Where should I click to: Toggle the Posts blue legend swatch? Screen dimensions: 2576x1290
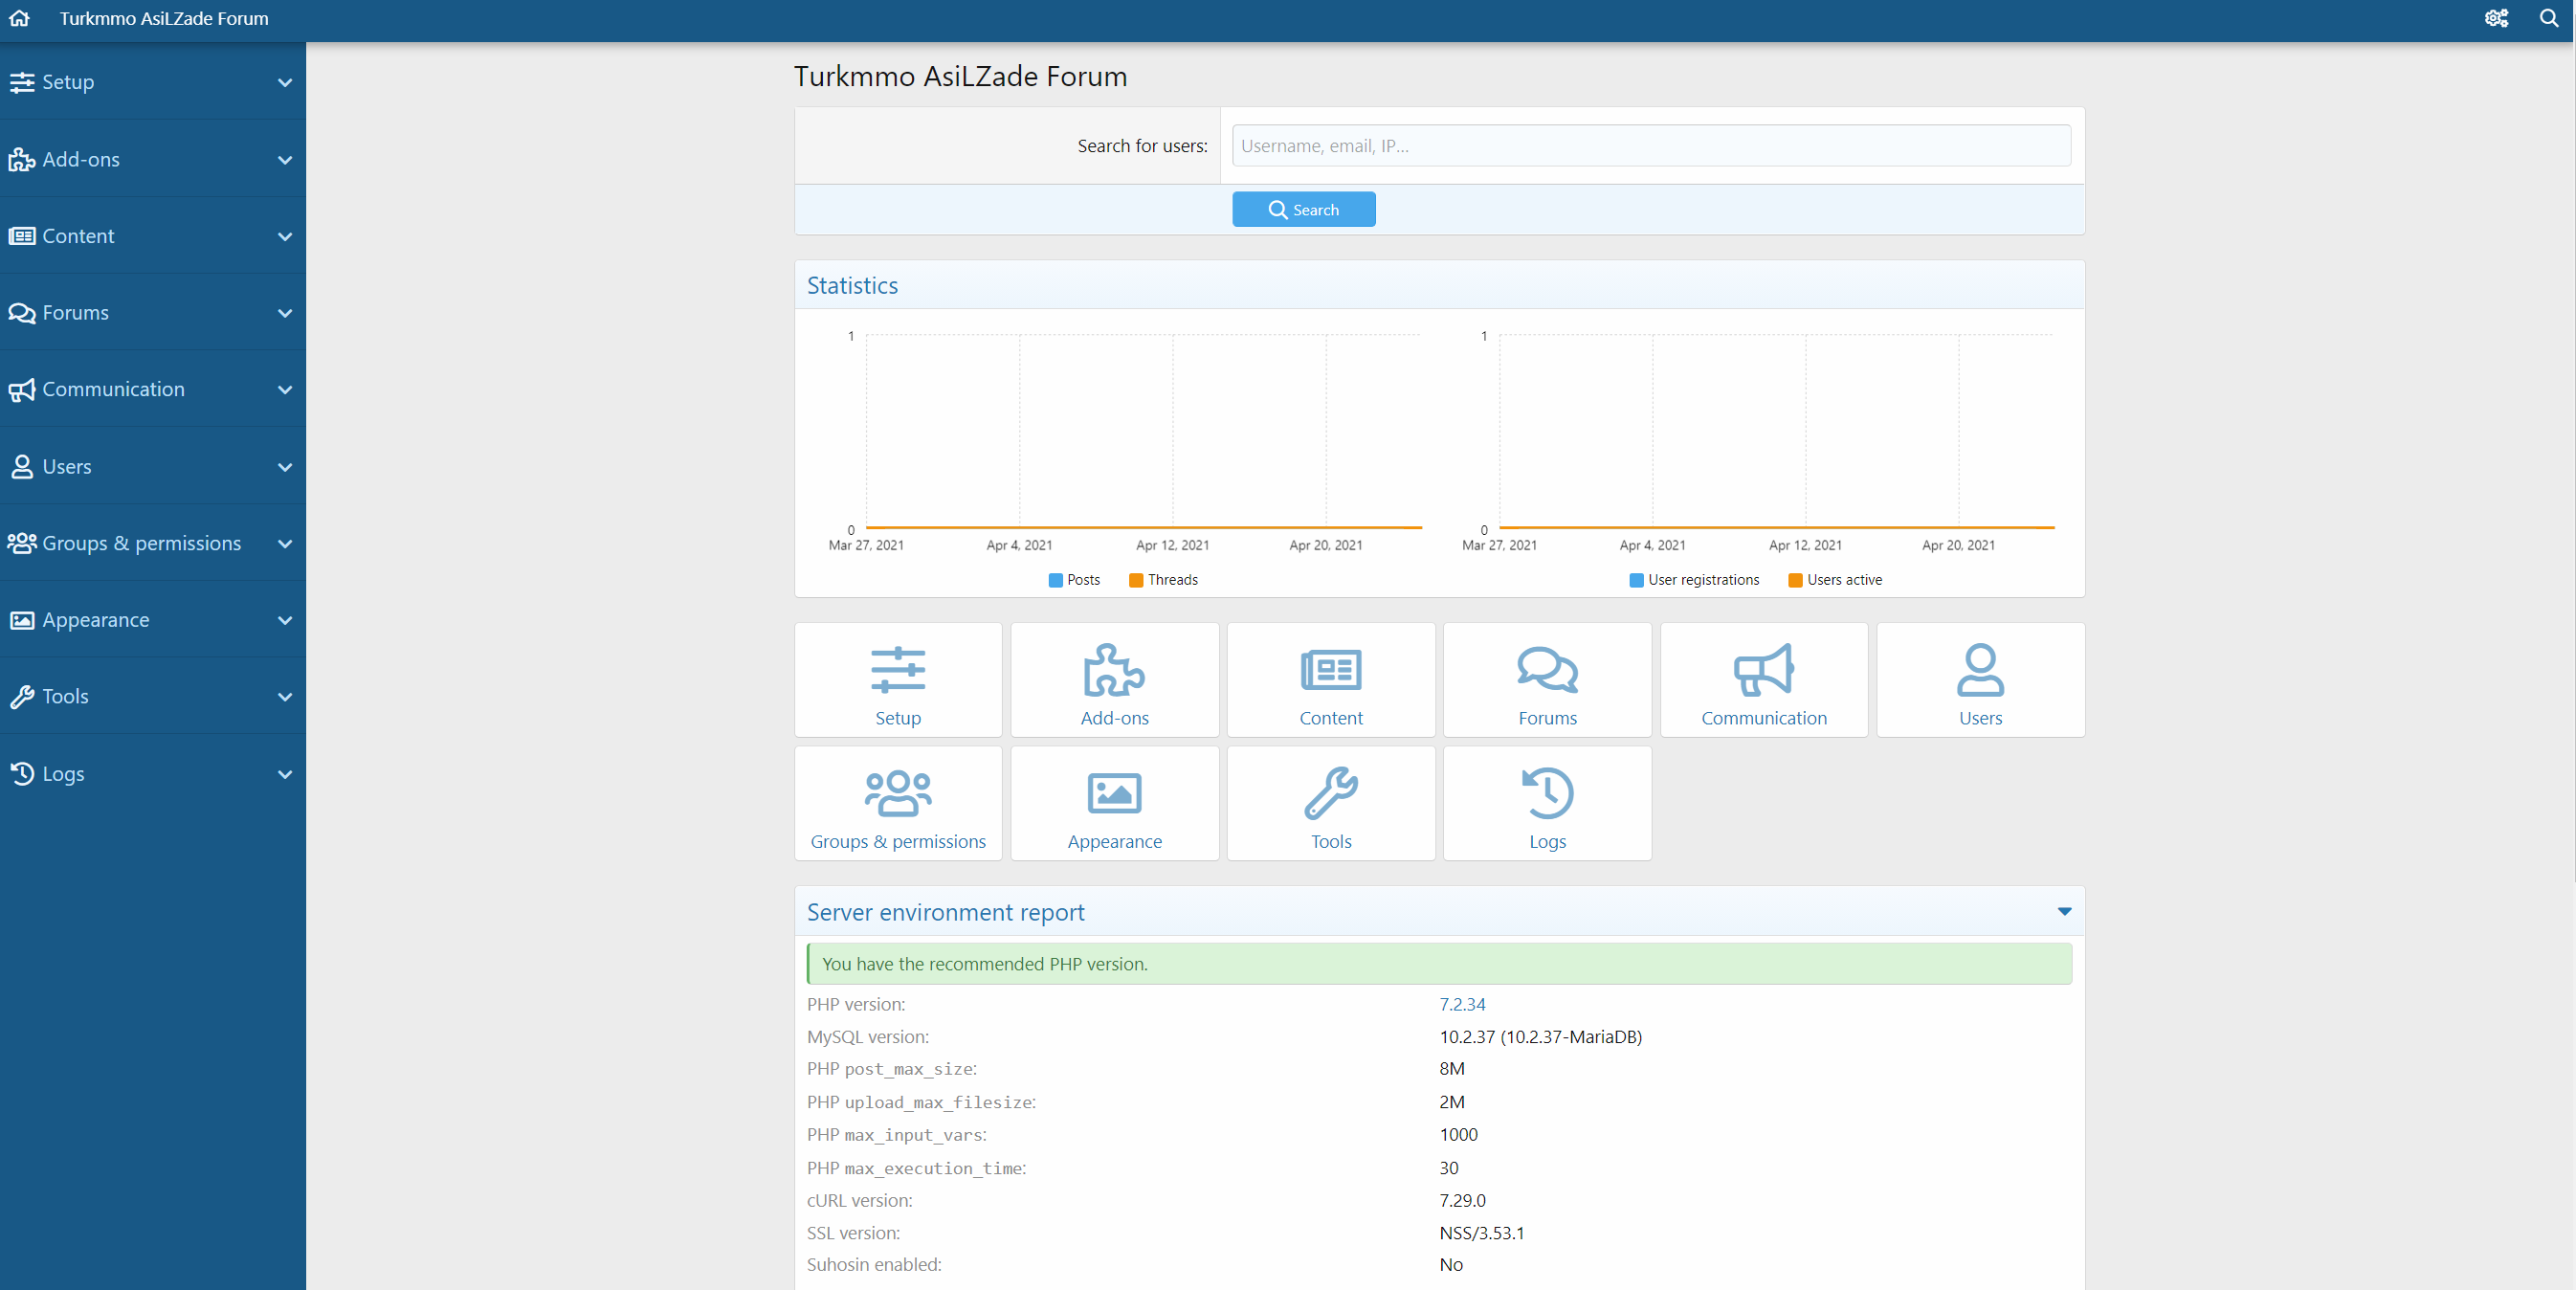1055,580
